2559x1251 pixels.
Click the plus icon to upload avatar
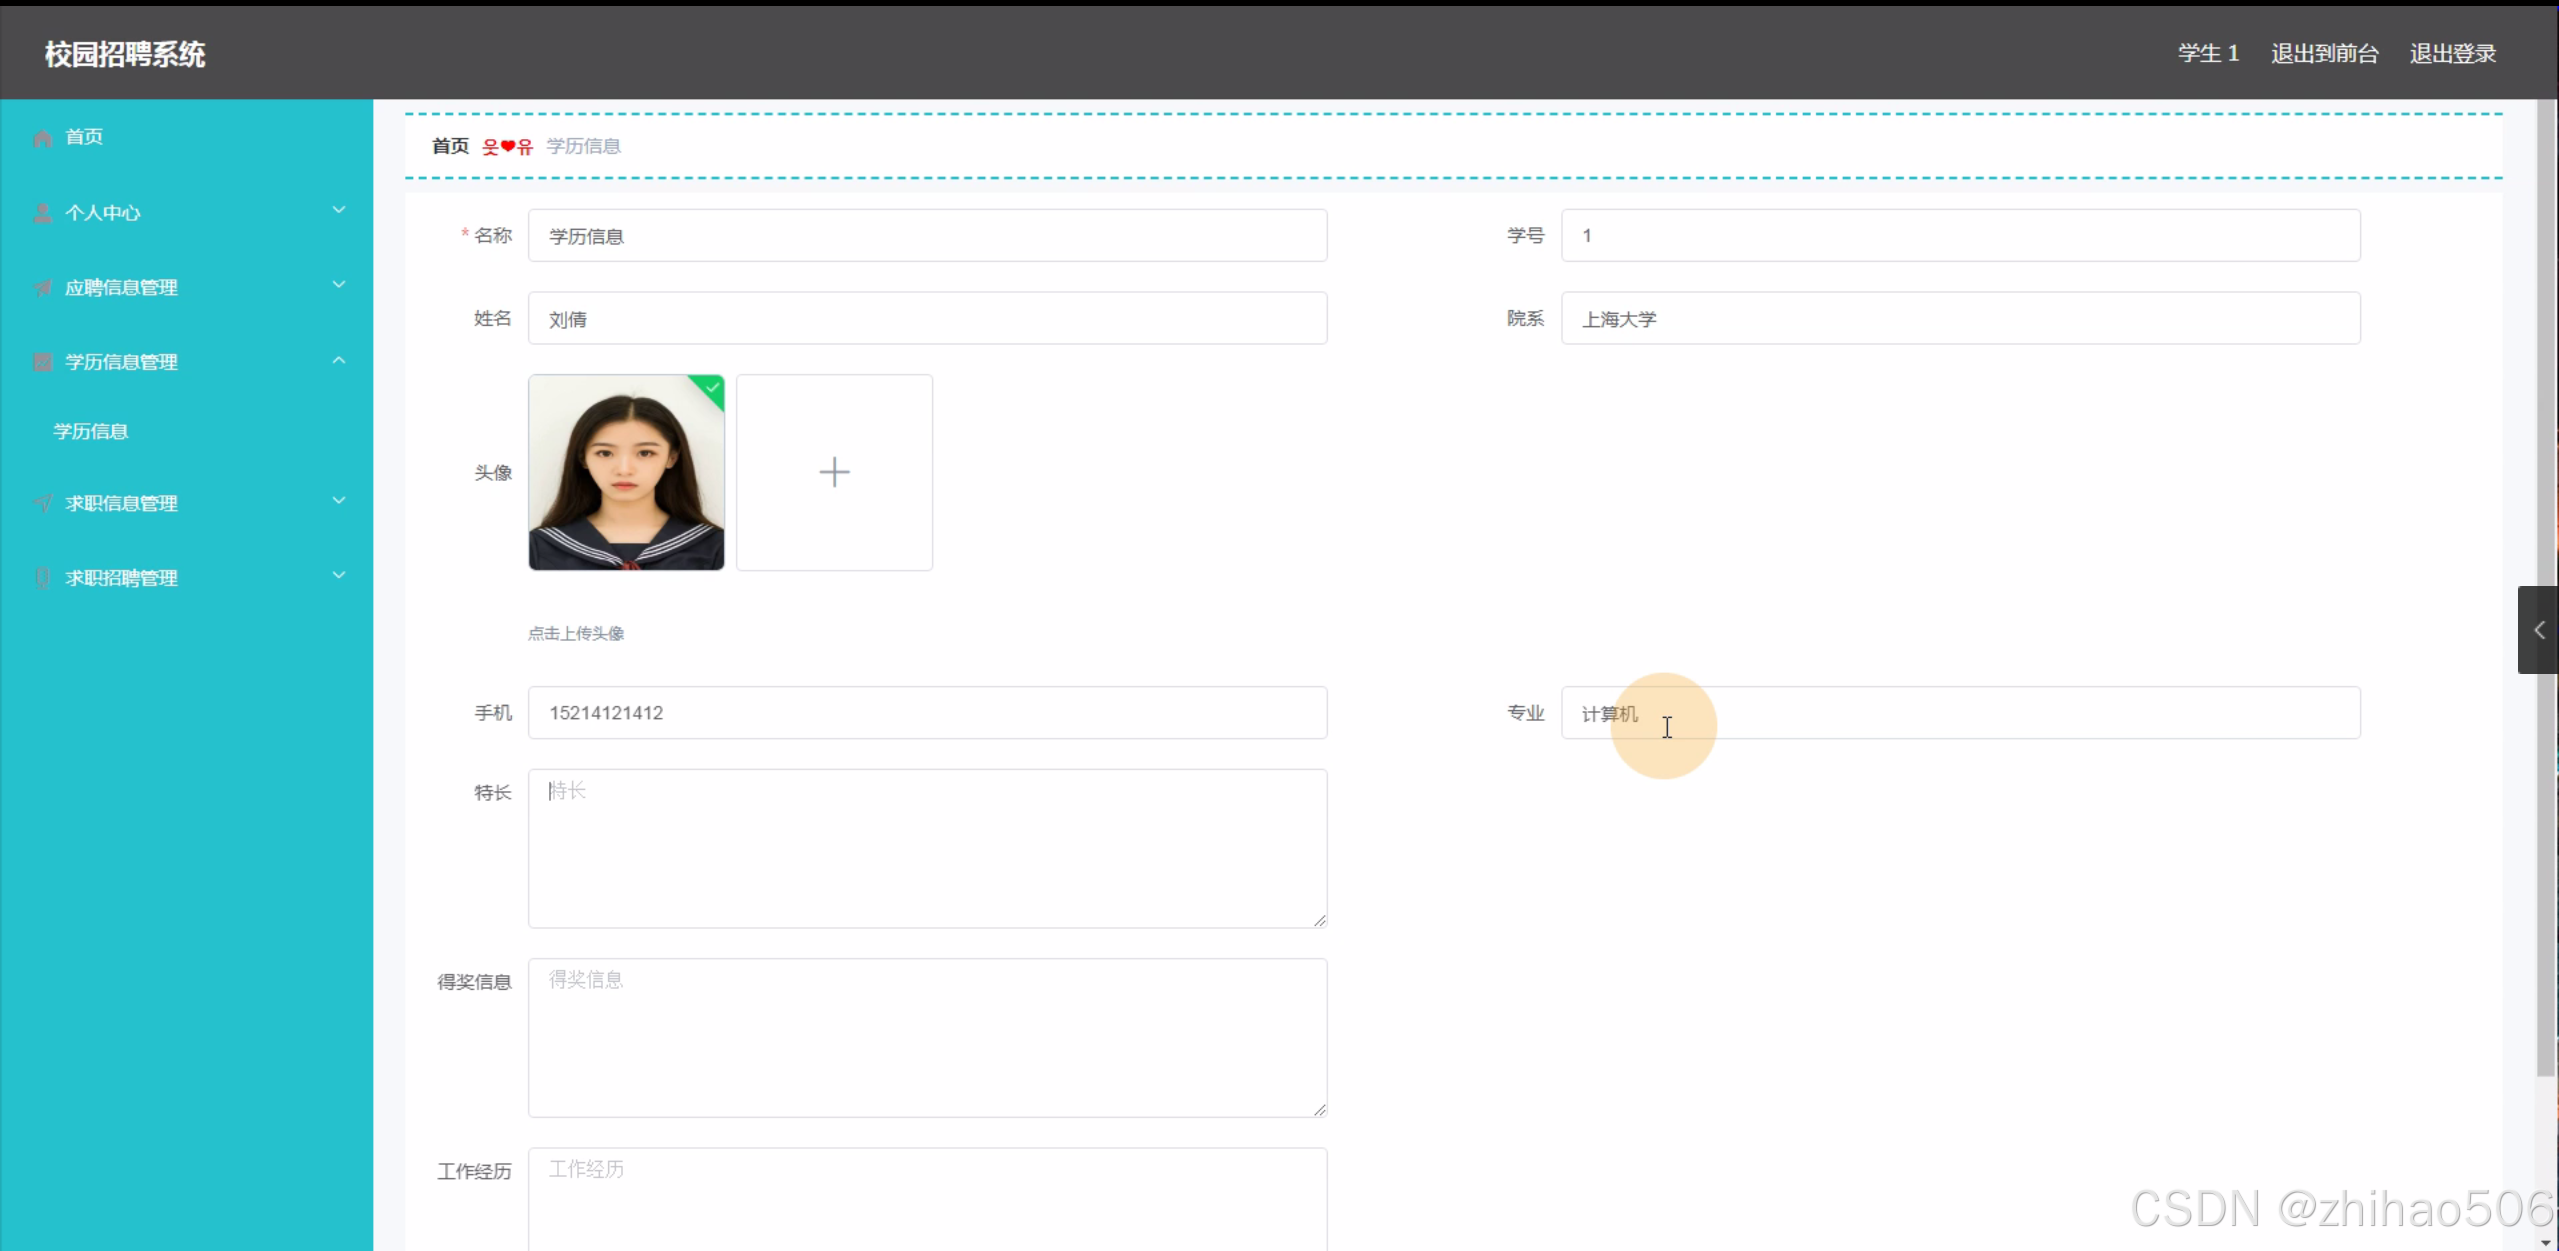[834, 472]
